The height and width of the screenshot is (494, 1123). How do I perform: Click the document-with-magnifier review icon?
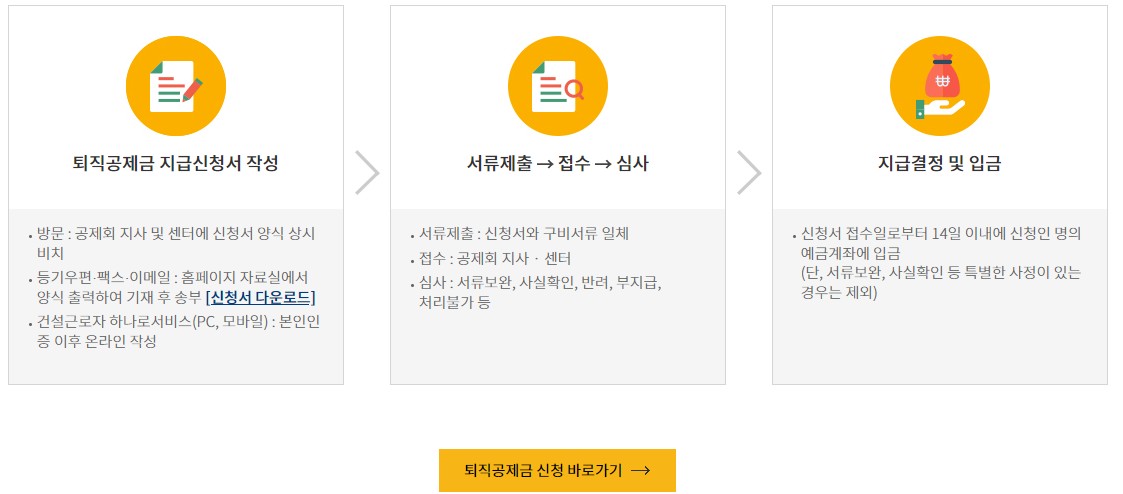point(558,86)
